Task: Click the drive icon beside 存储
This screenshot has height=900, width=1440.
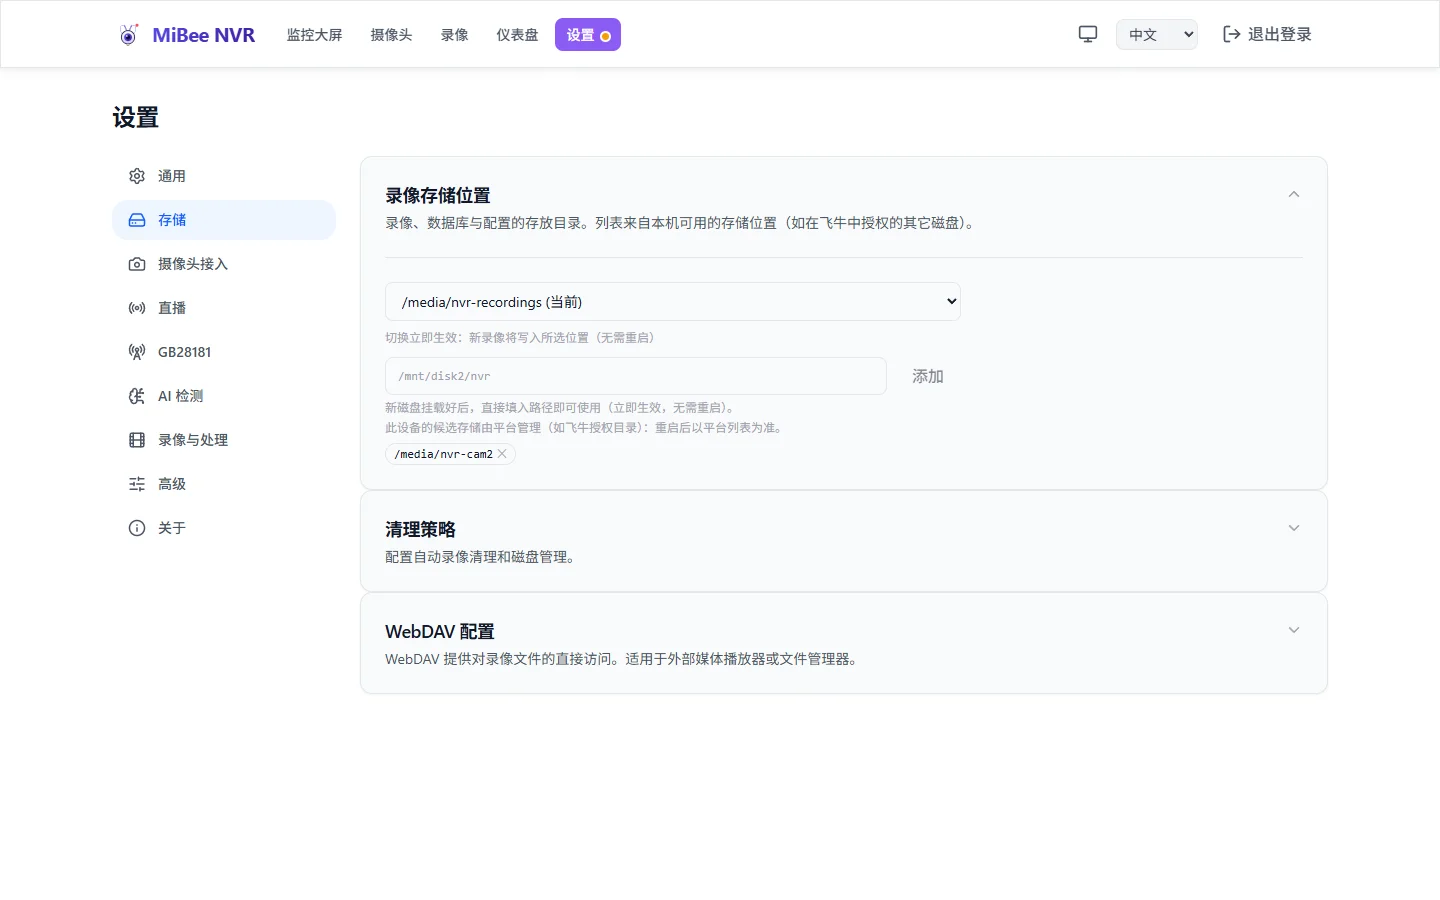Action: [x=137, y=220]
